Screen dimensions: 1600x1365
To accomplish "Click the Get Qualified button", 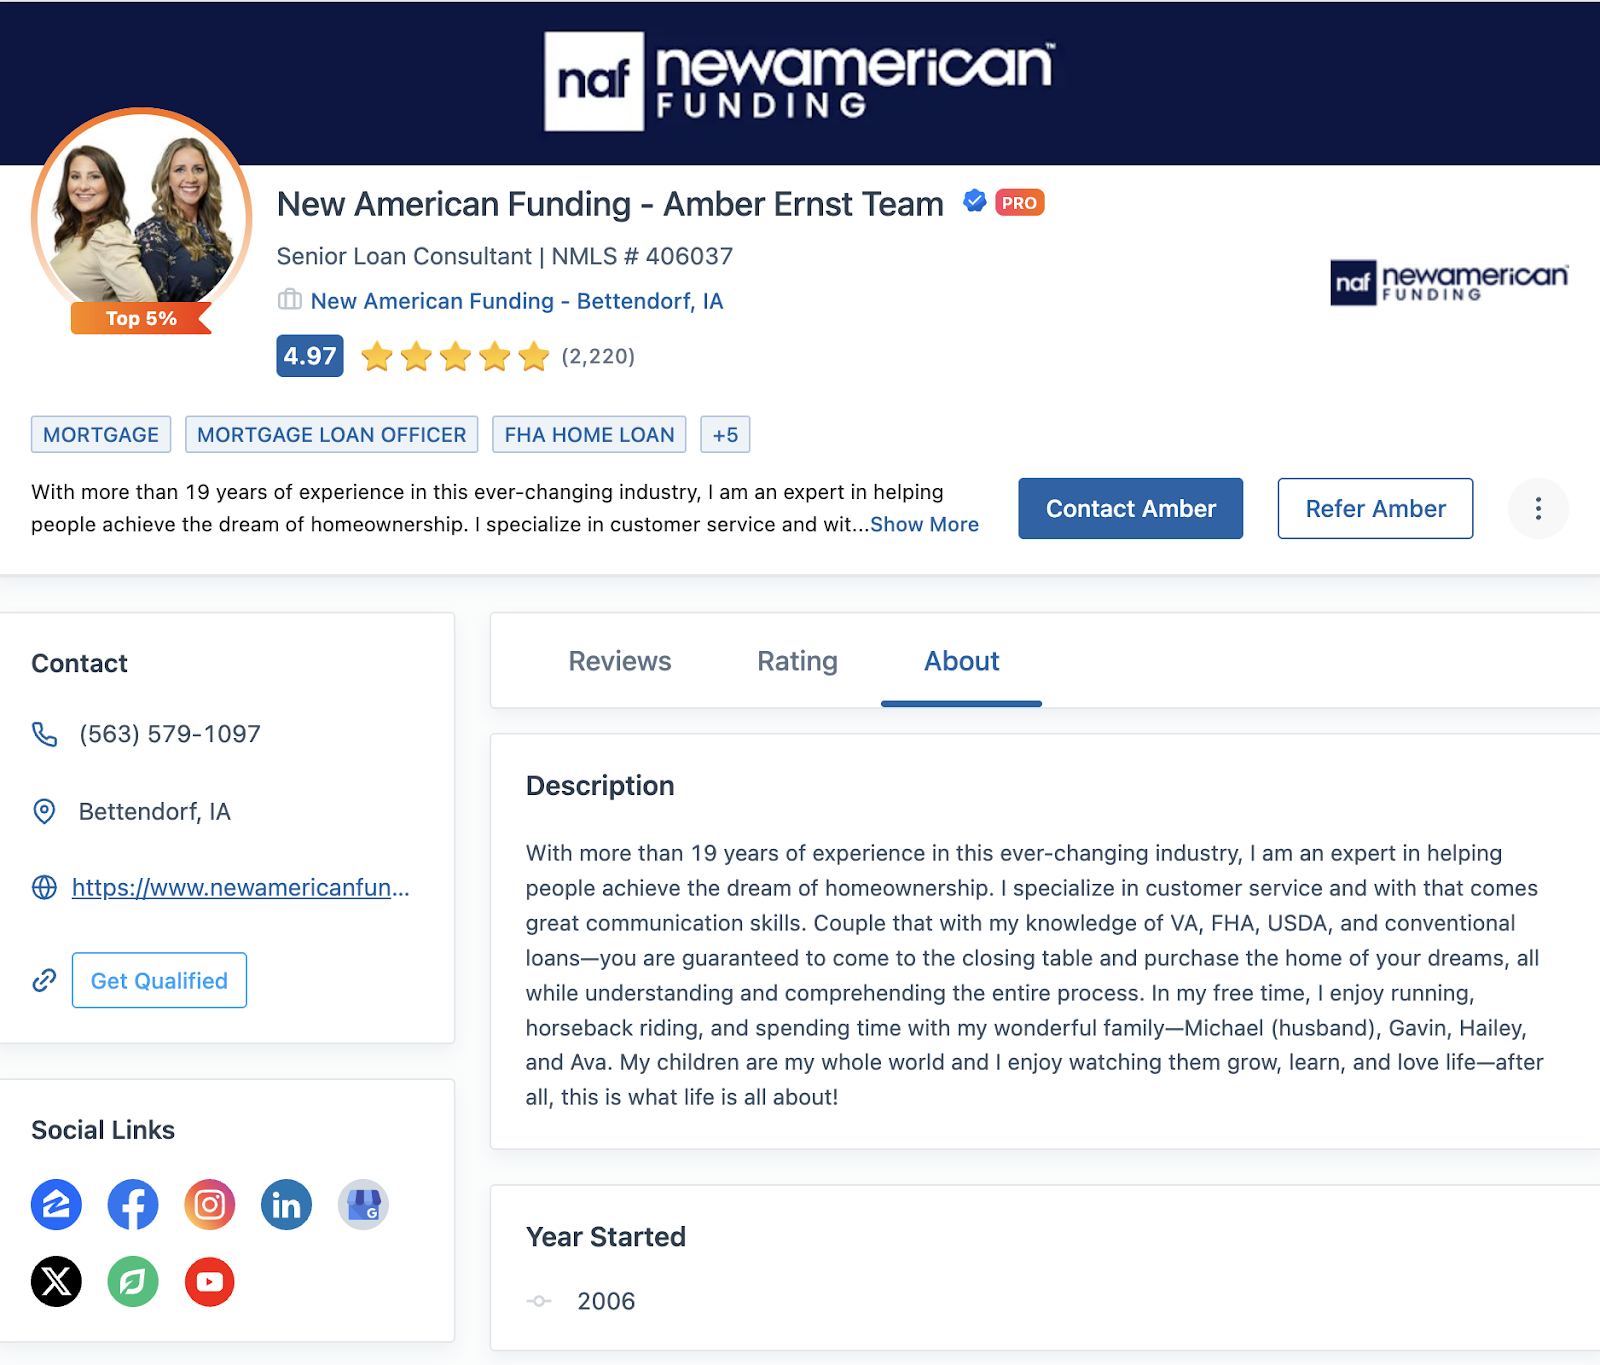I will [x=159, y=980].
